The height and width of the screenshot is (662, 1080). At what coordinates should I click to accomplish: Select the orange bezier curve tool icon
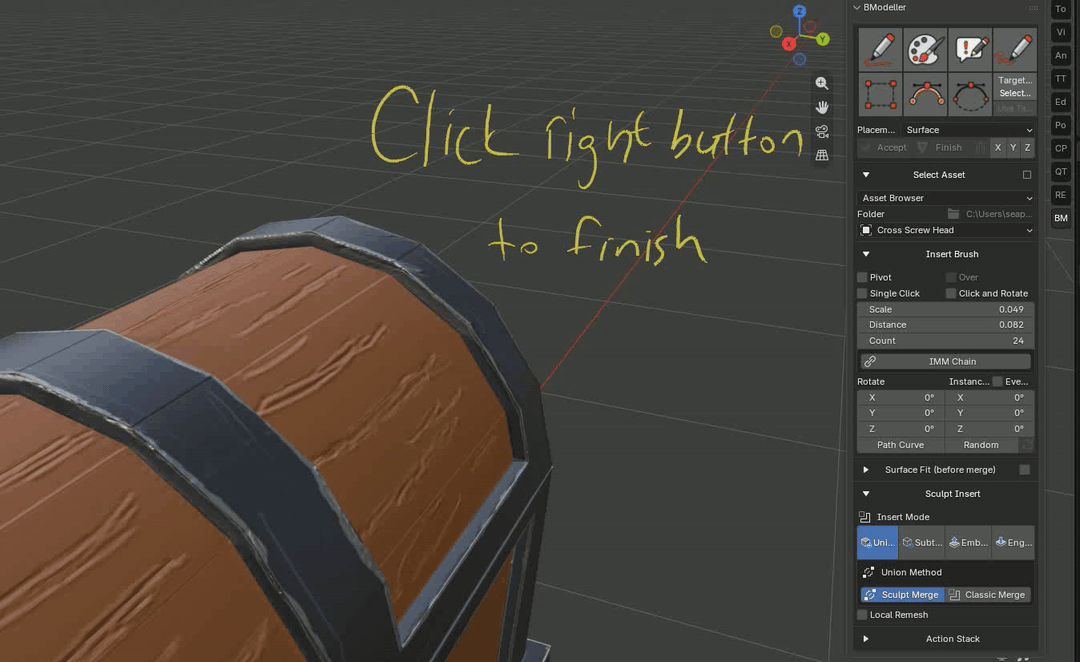[925, 94]
